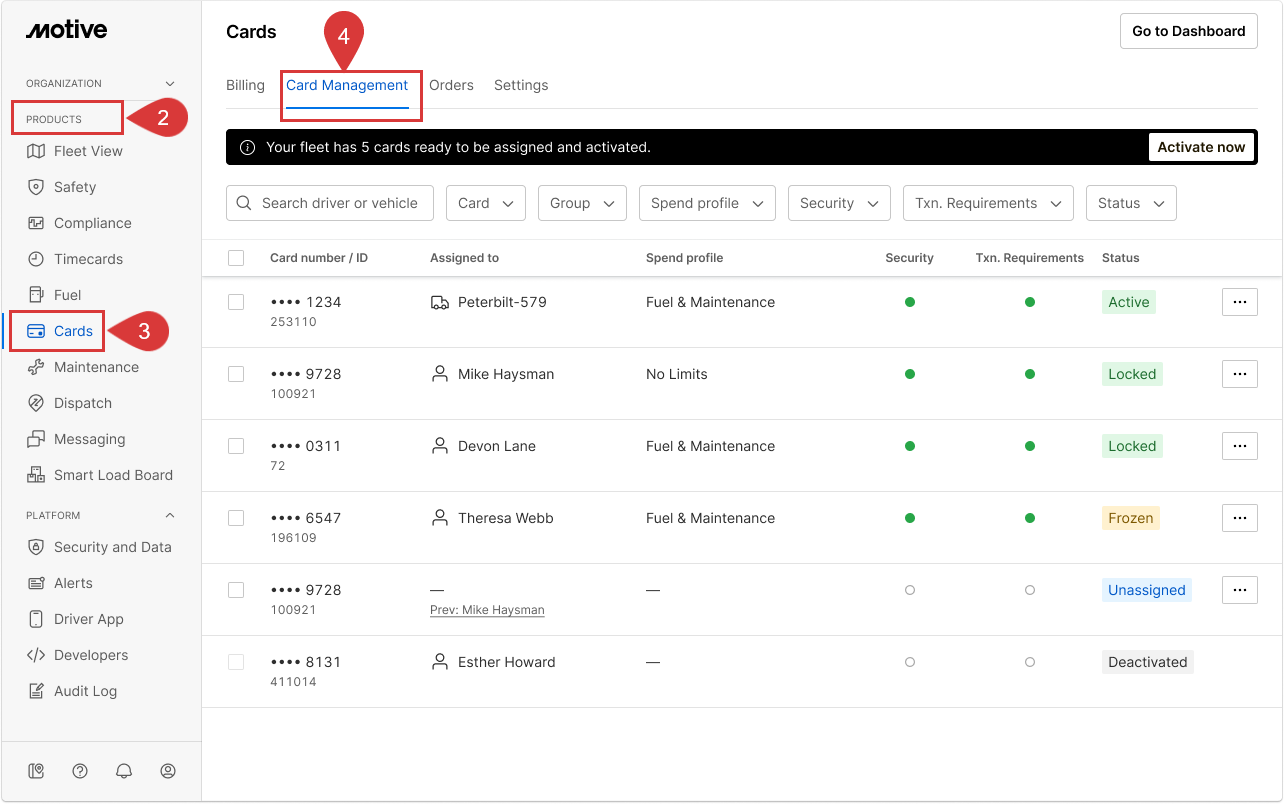Click the Search driver or vehicle field
This screenshot has width=1284, height=804.
tap(330, 203)
